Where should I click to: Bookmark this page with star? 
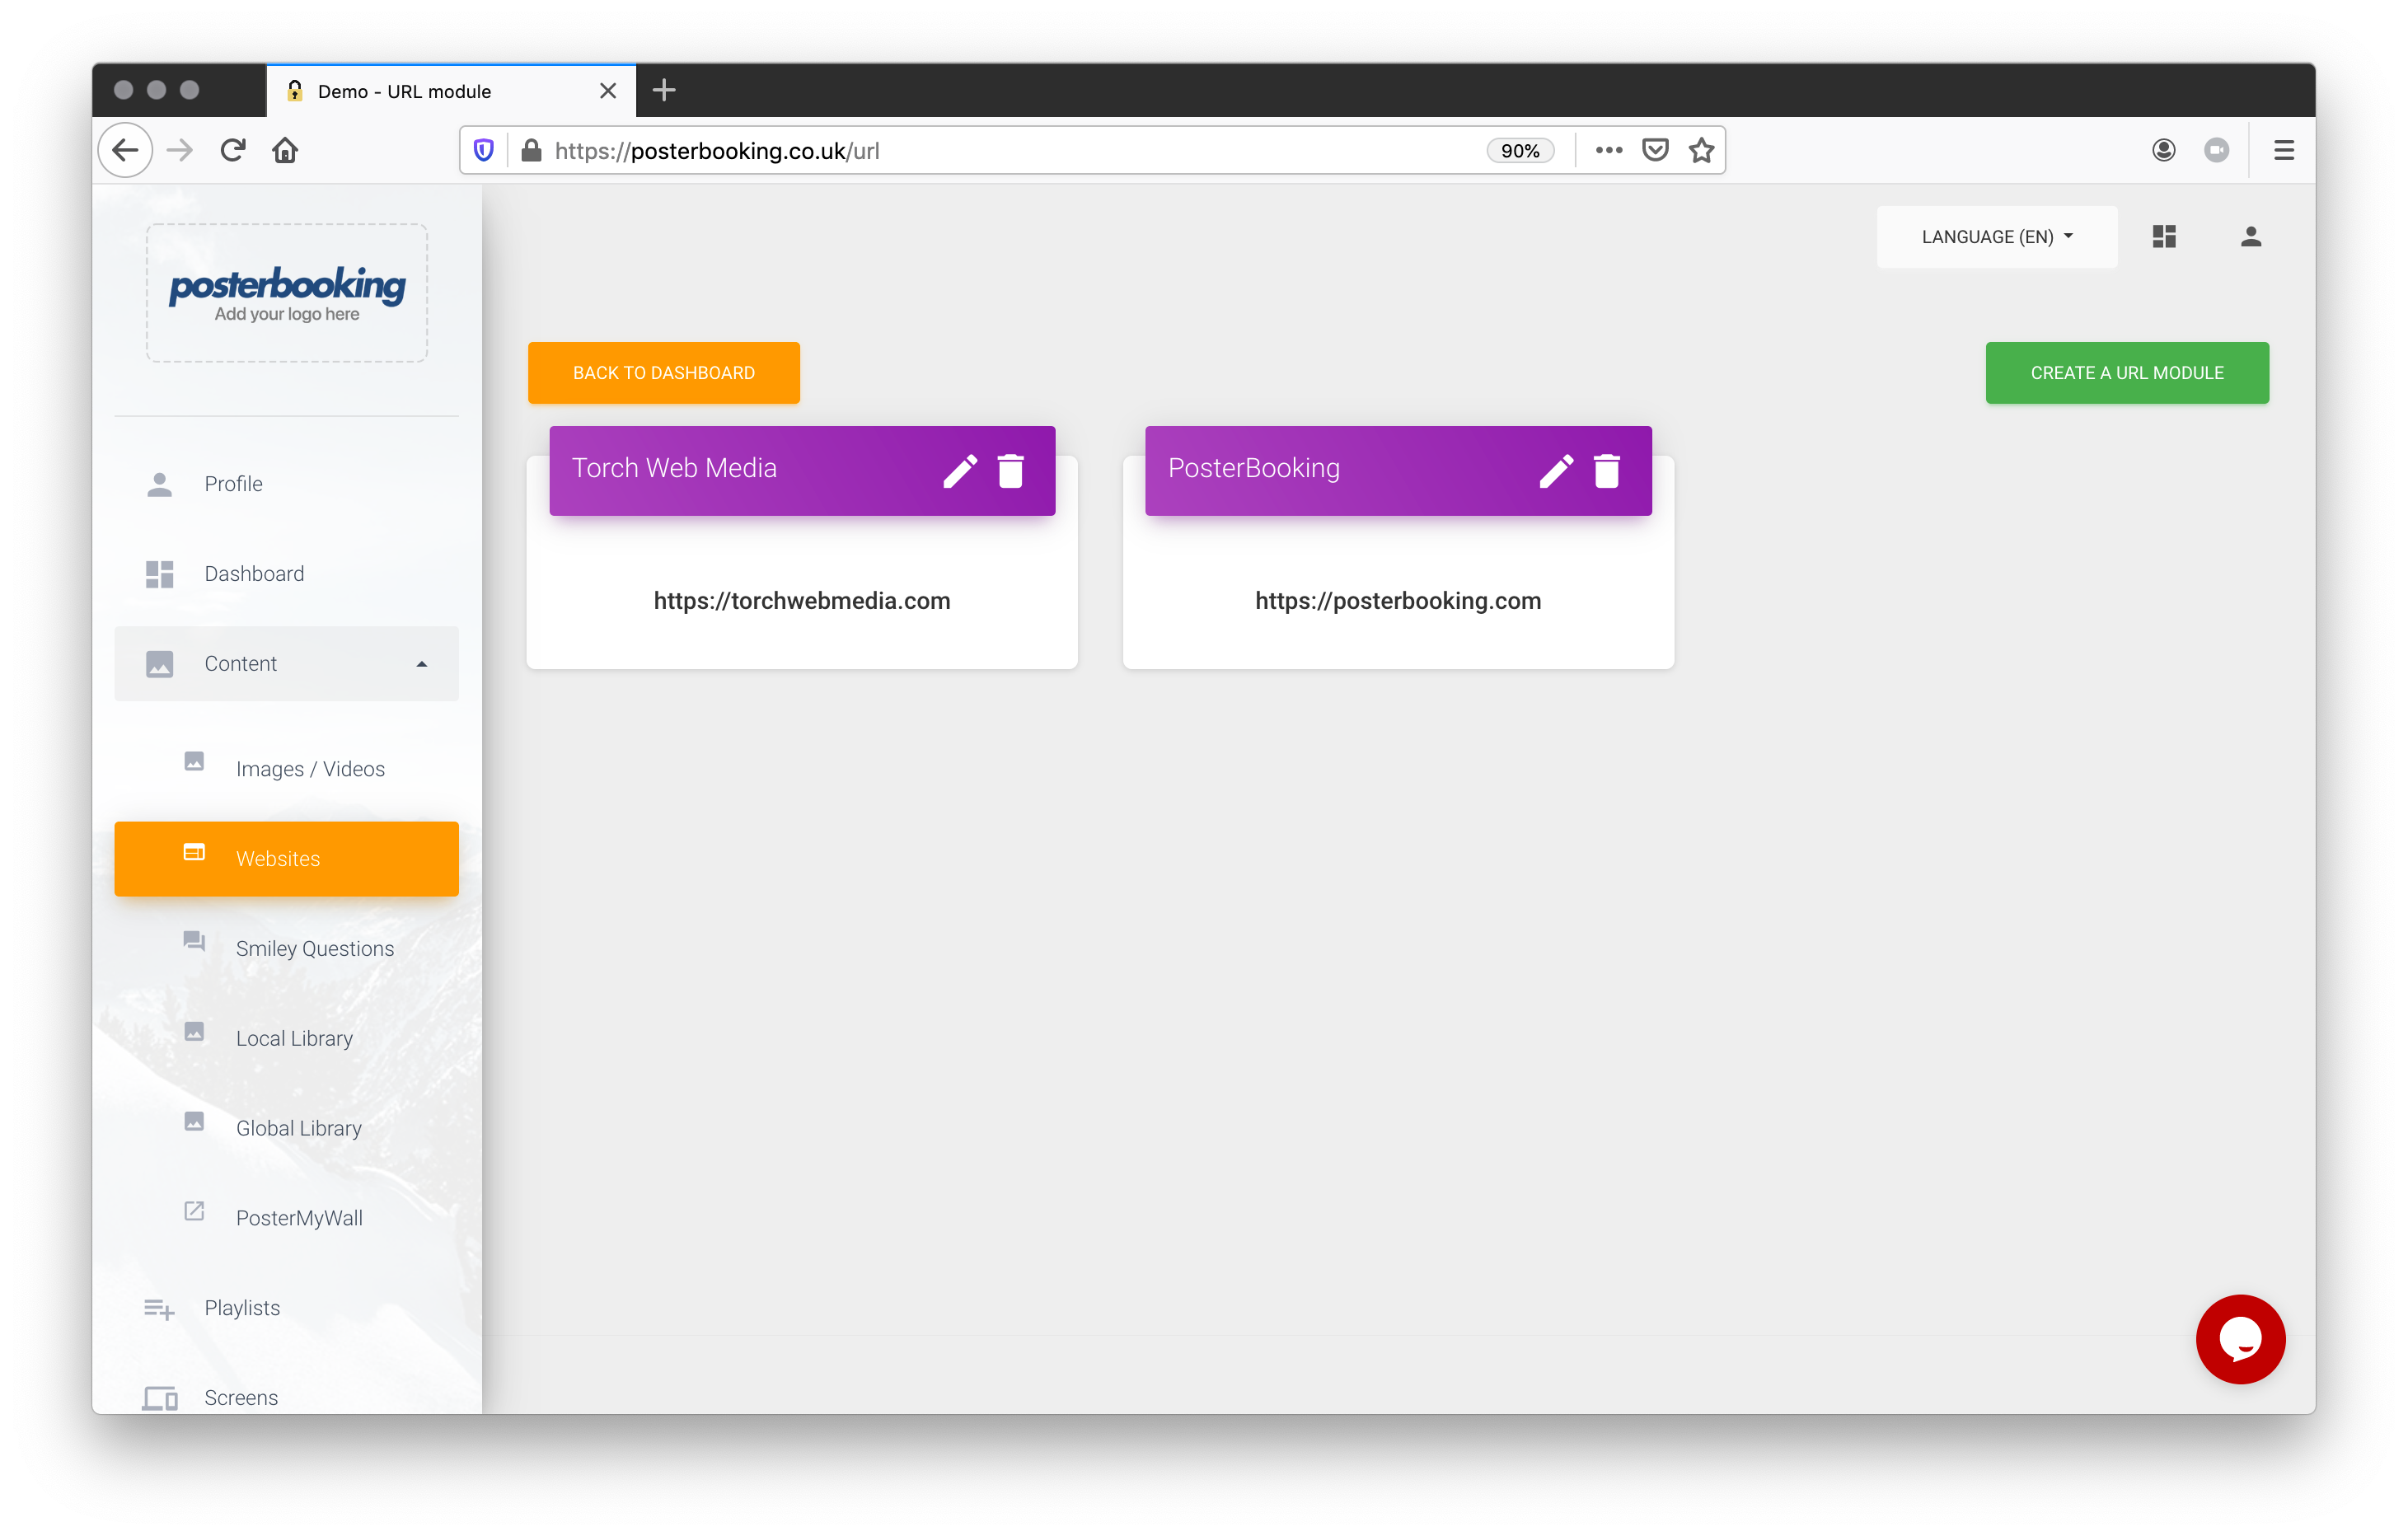click(1702, 150)
